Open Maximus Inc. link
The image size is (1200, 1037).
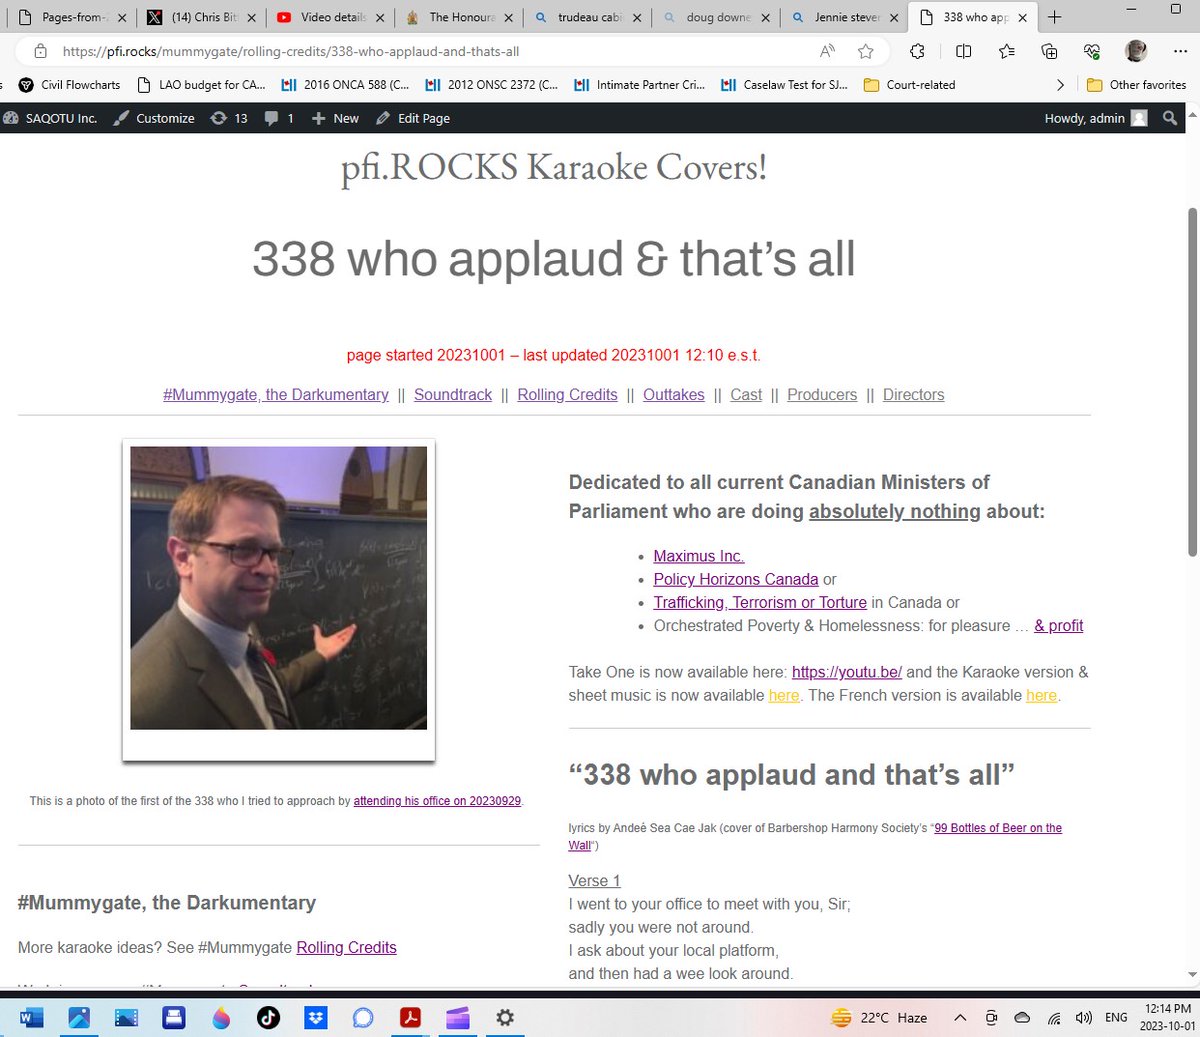tap(699, 556)
